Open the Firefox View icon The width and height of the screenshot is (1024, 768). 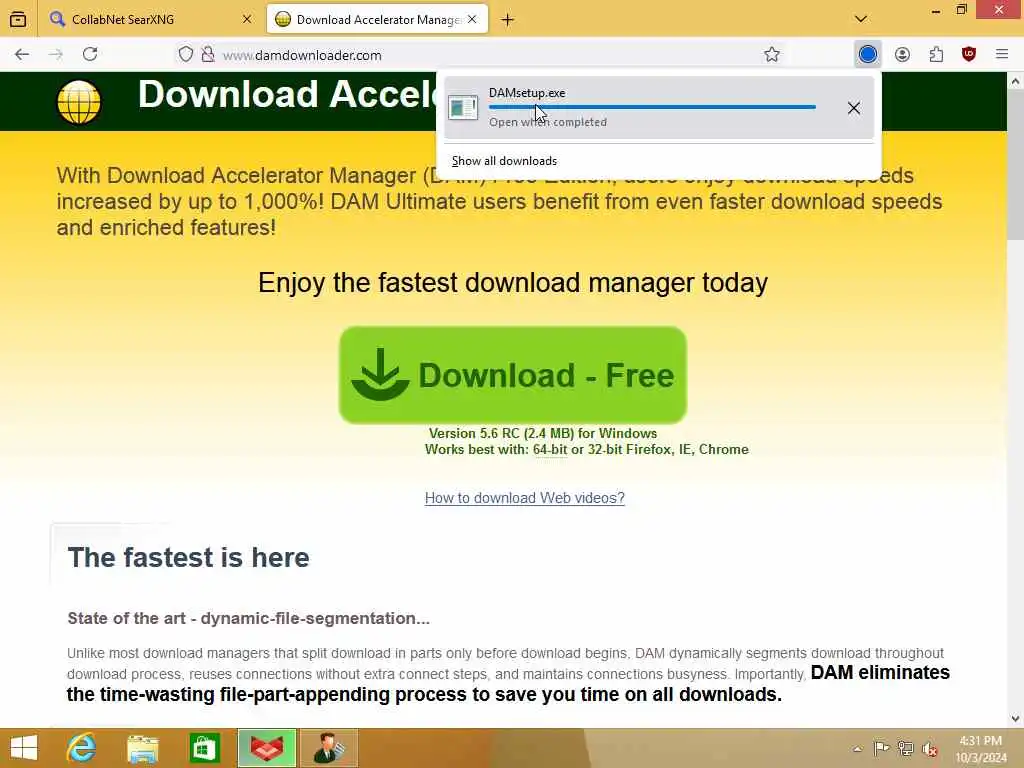(18, 20)
